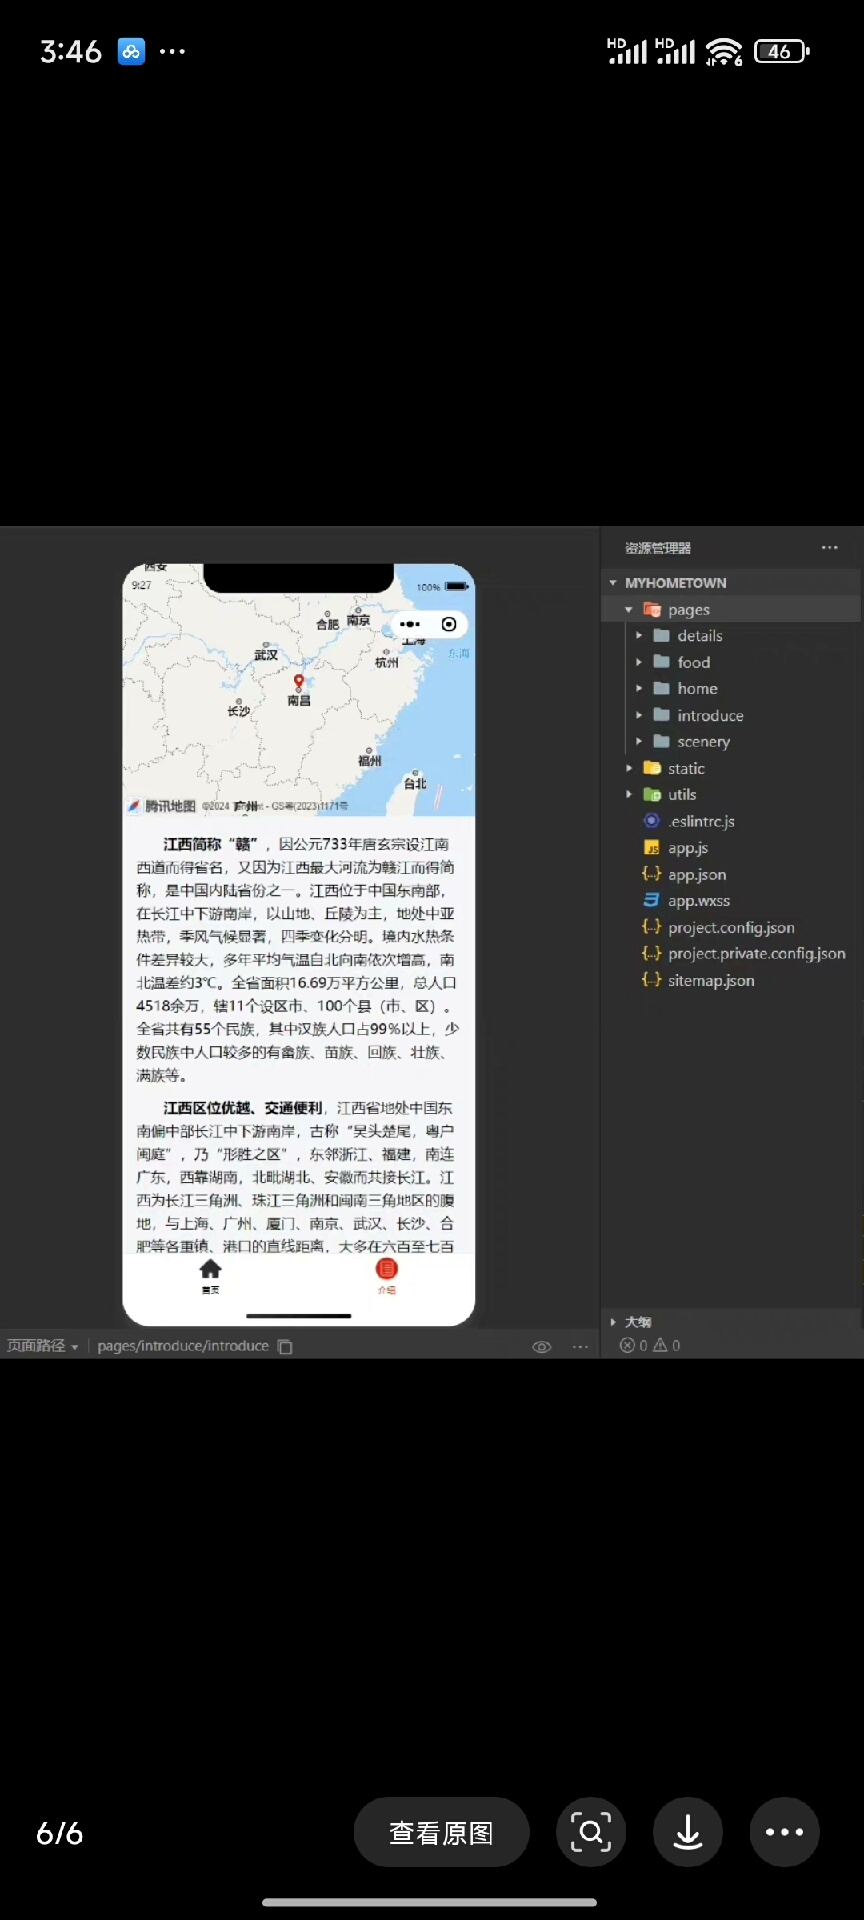Image resolution: width=864 pixels, height=1920 pixels.
Task: Click the pages folder icon
Action: pyautogui.click(x=652, y=609)
